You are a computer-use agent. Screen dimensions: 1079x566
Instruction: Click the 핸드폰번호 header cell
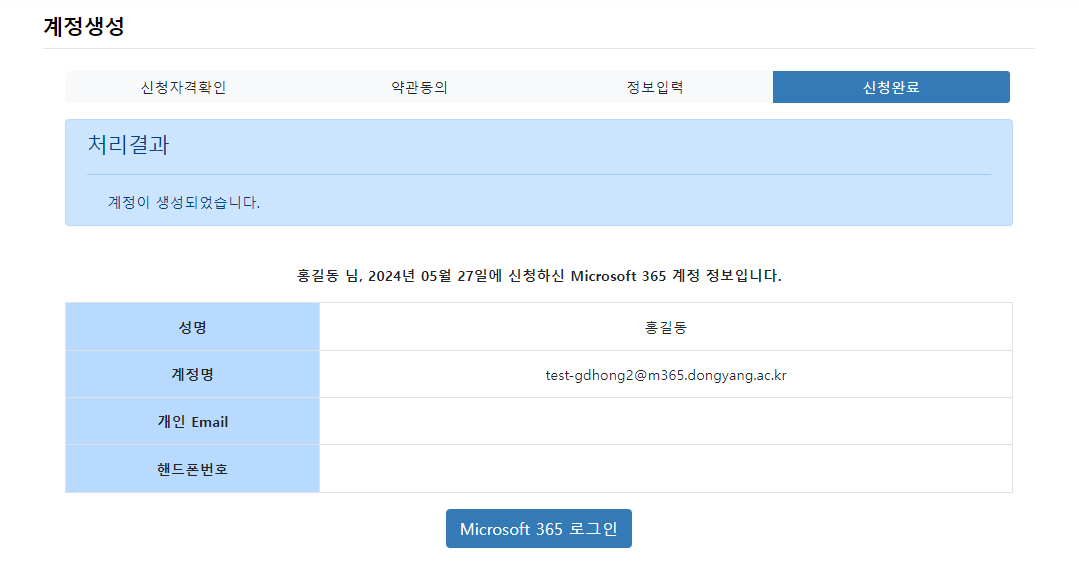coord(193,469)
